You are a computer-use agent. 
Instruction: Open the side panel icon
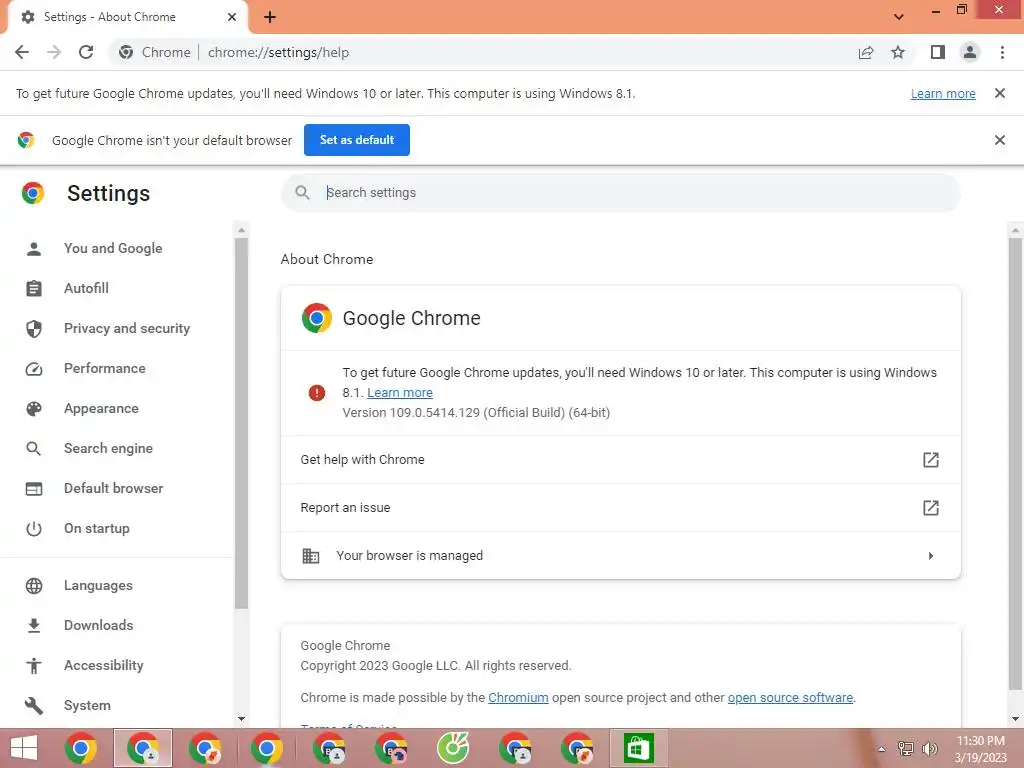(x=938, y=52)
